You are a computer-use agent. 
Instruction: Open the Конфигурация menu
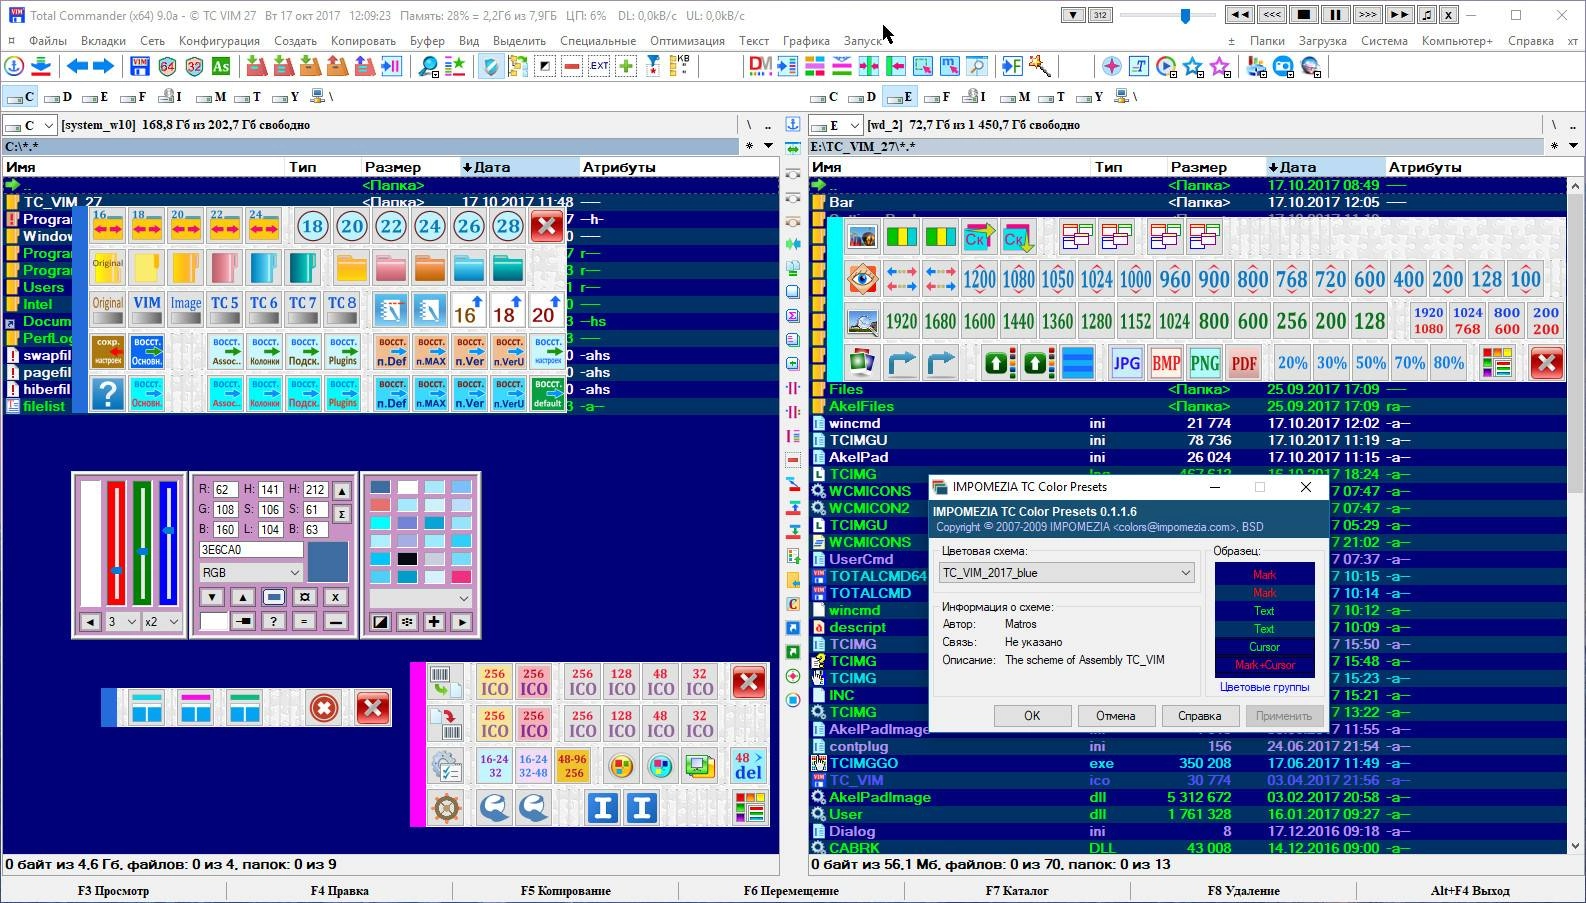tap(219, 41)
